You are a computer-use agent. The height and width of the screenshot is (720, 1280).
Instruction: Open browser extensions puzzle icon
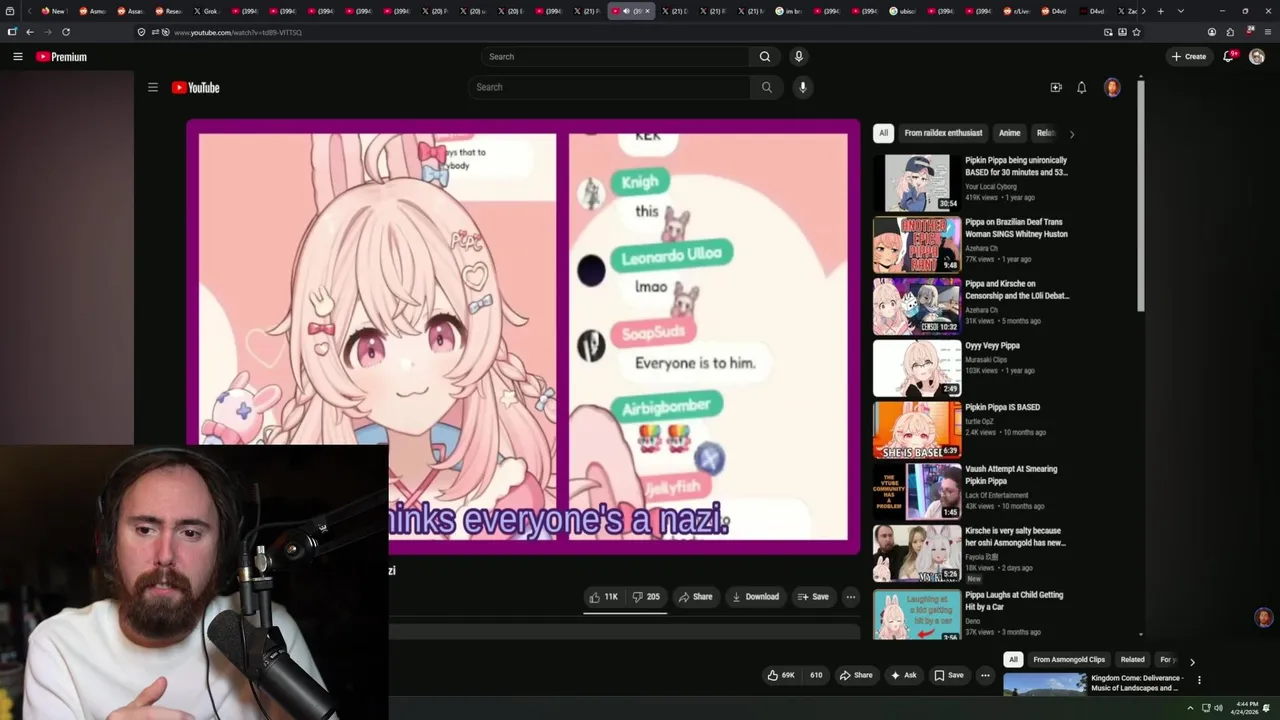[x=1230, y=32]
